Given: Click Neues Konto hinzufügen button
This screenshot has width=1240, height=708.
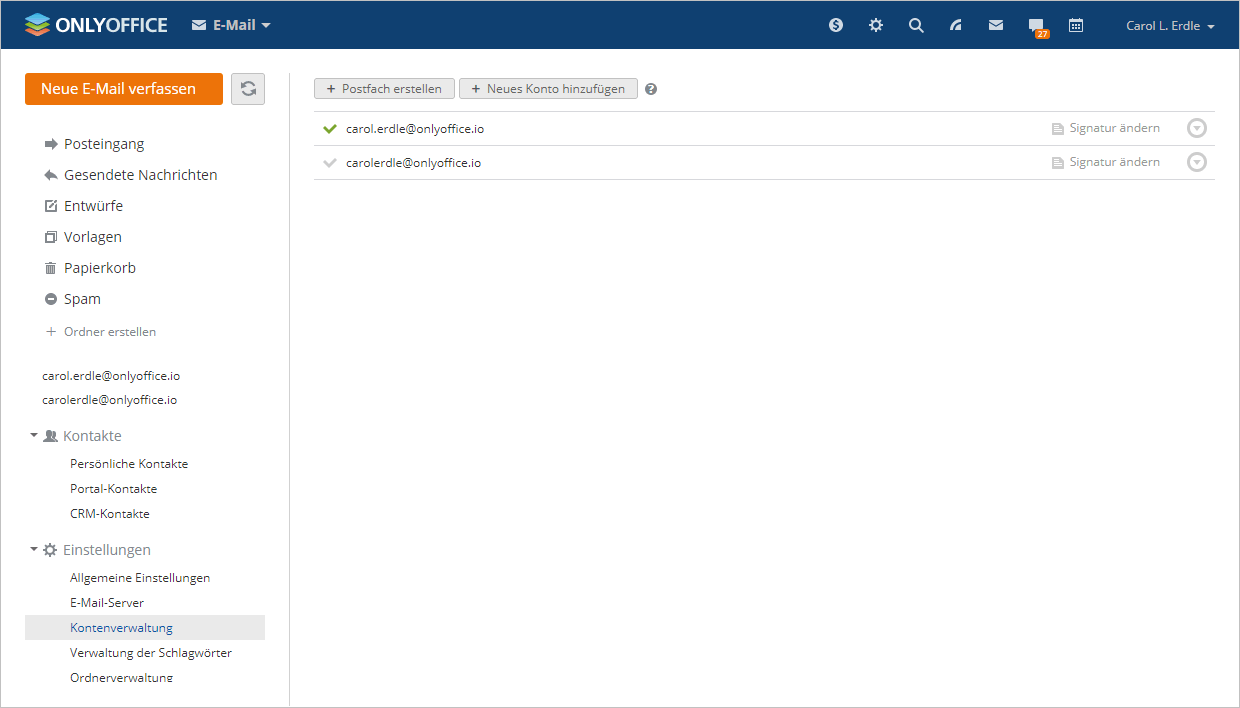Looking at the screenshot, I should [548, 89].
